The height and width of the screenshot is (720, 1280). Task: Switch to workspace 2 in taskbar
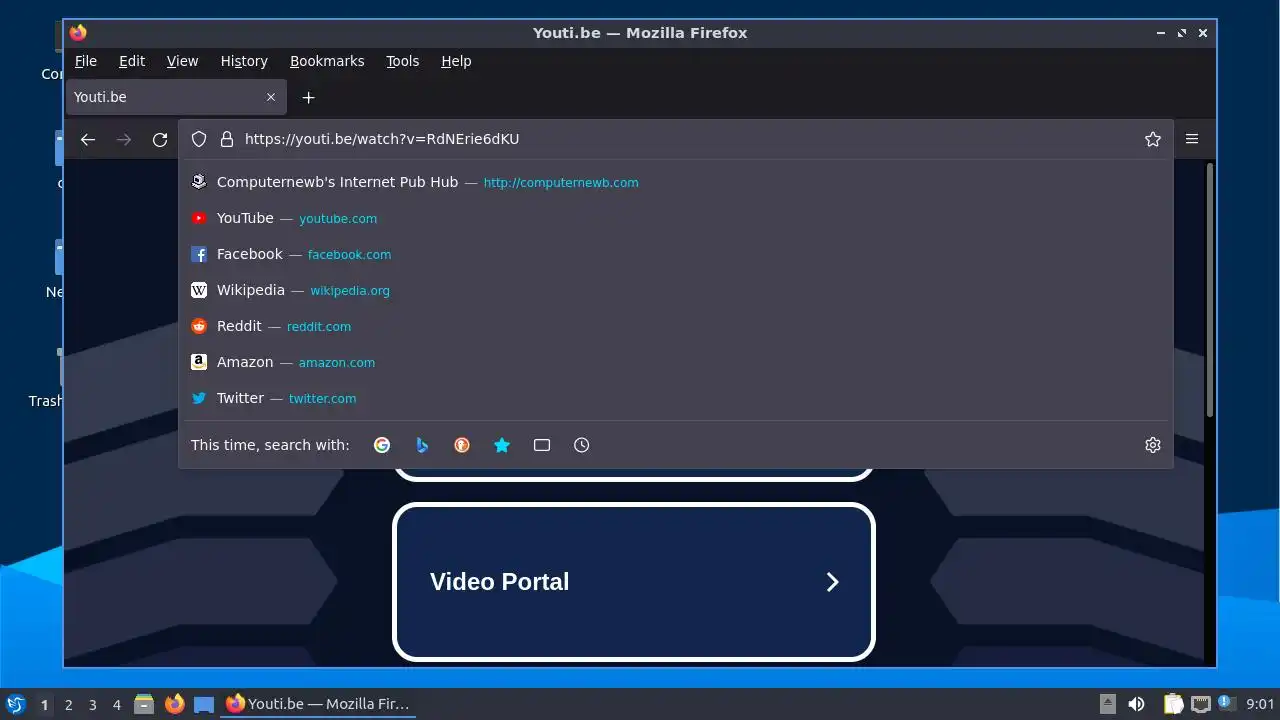pos(69,705)
